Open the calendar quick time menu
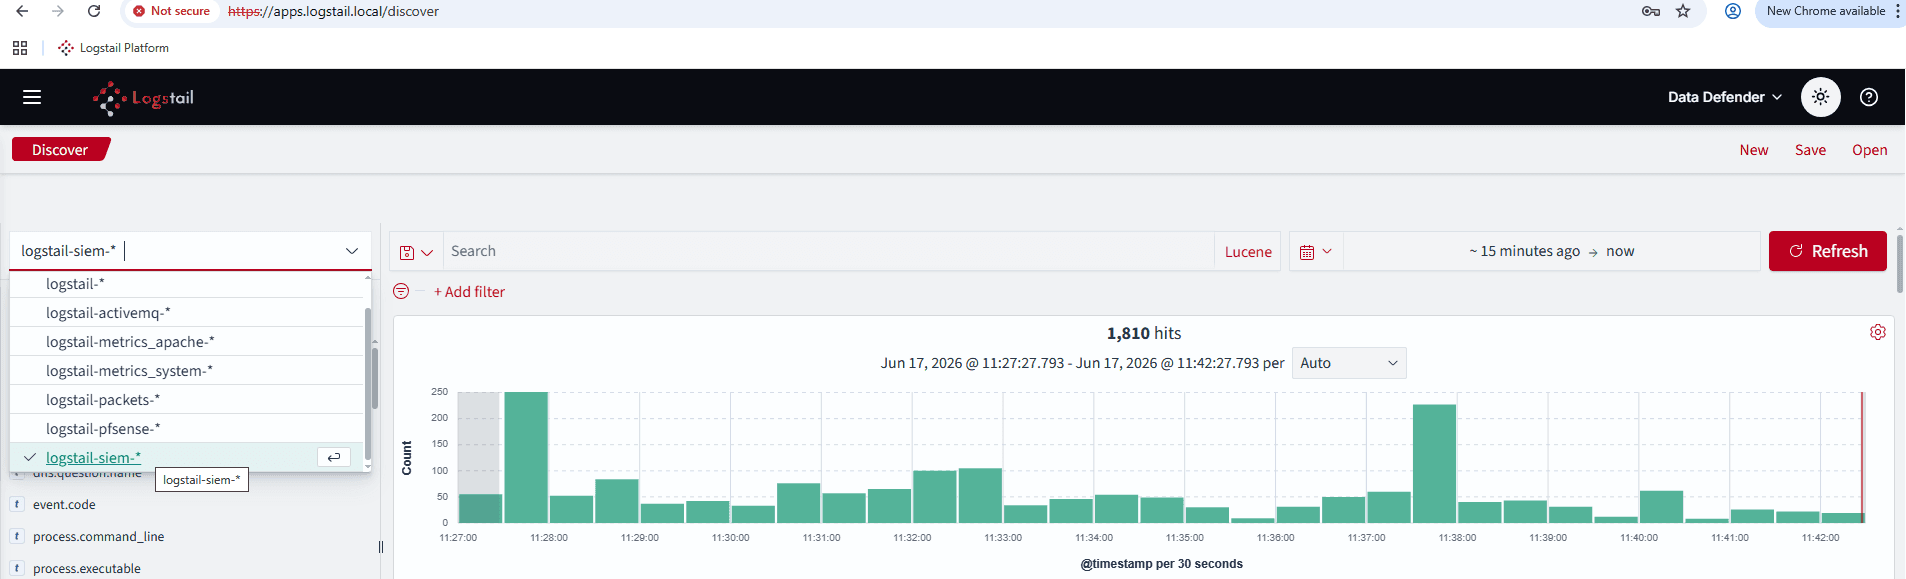This screenshot has height=579, width=1906. [1315, 252]
